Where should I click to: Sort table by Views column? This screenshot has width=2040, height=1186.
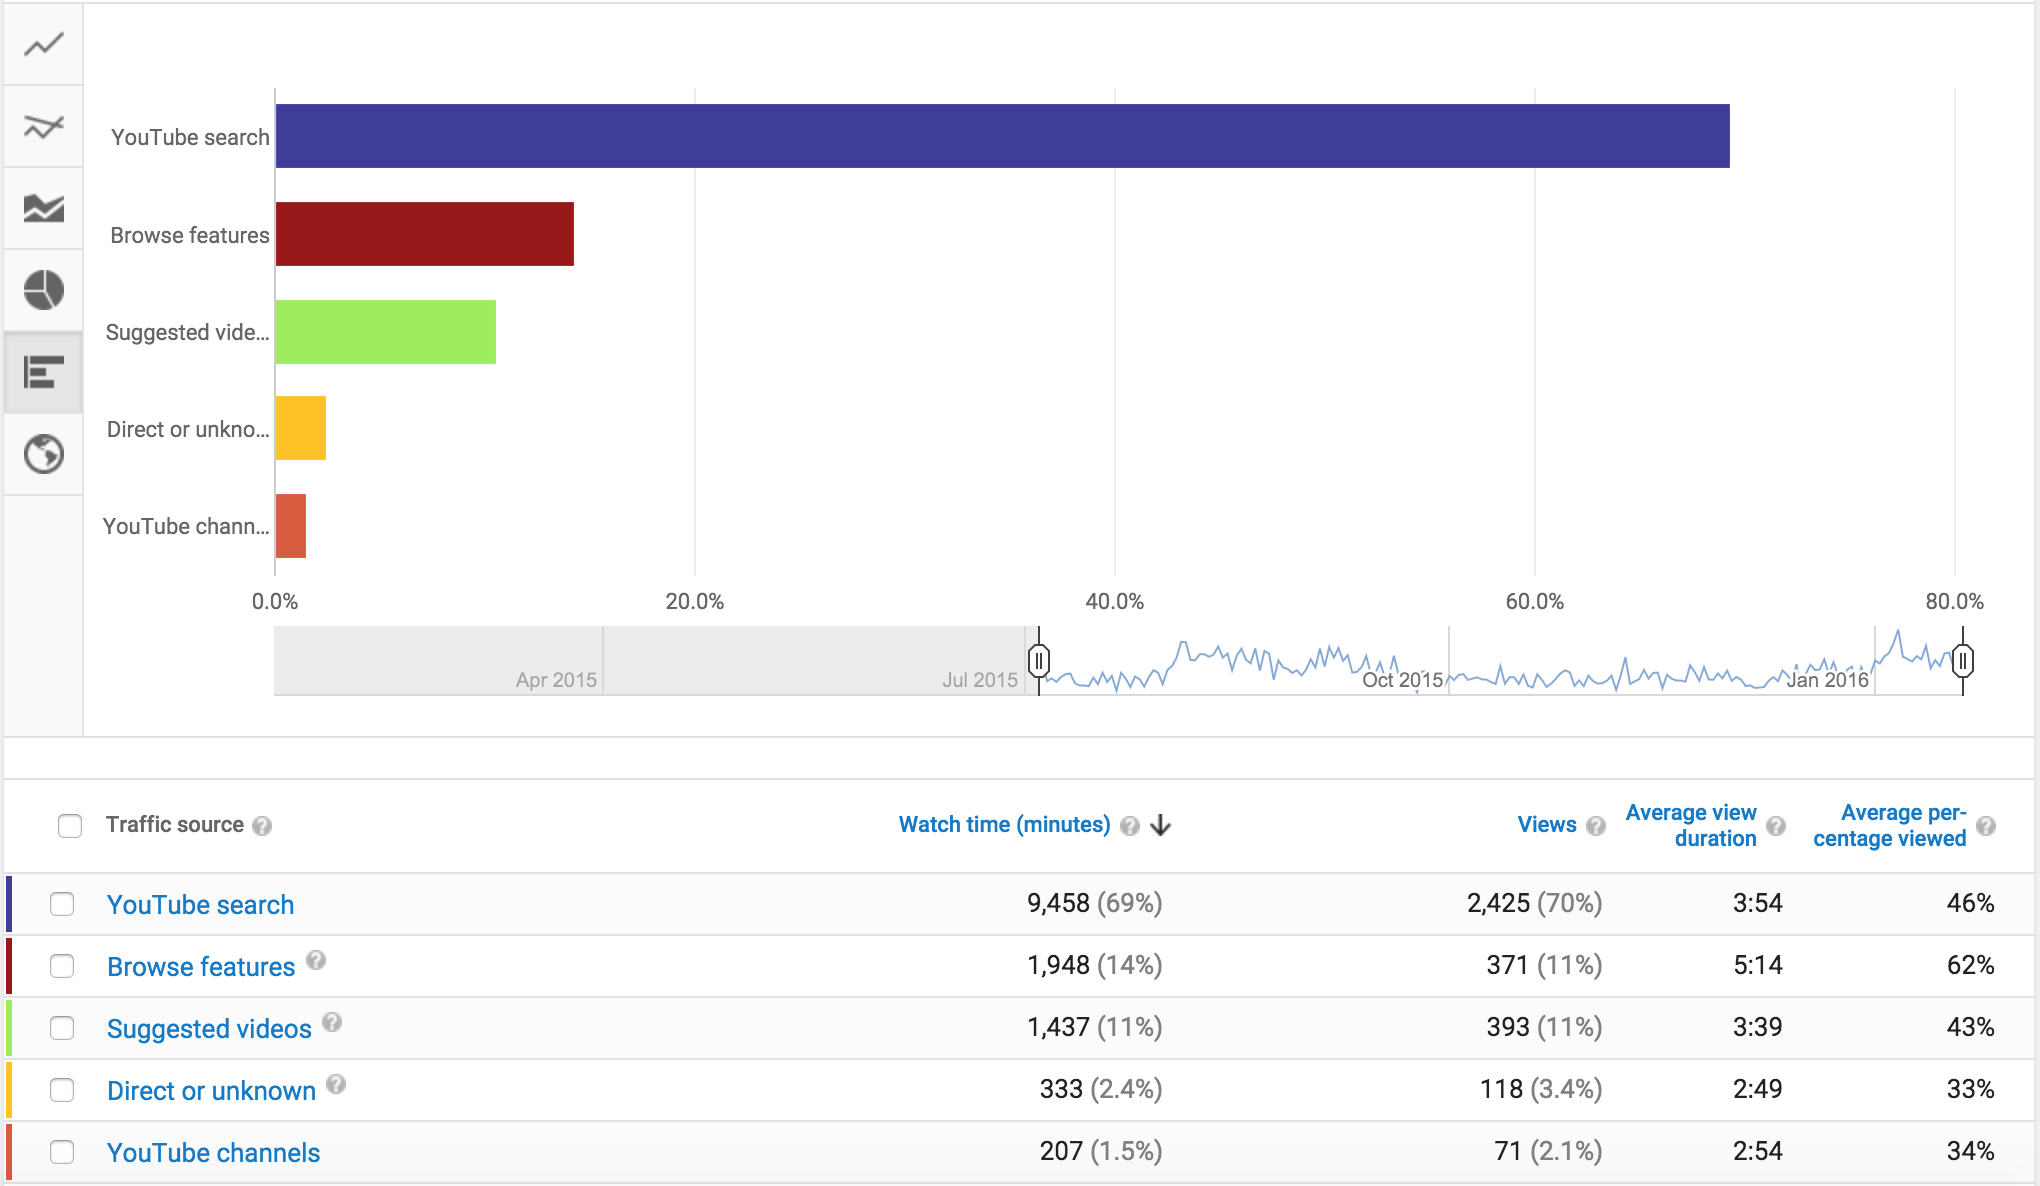tap(1546, 825)
